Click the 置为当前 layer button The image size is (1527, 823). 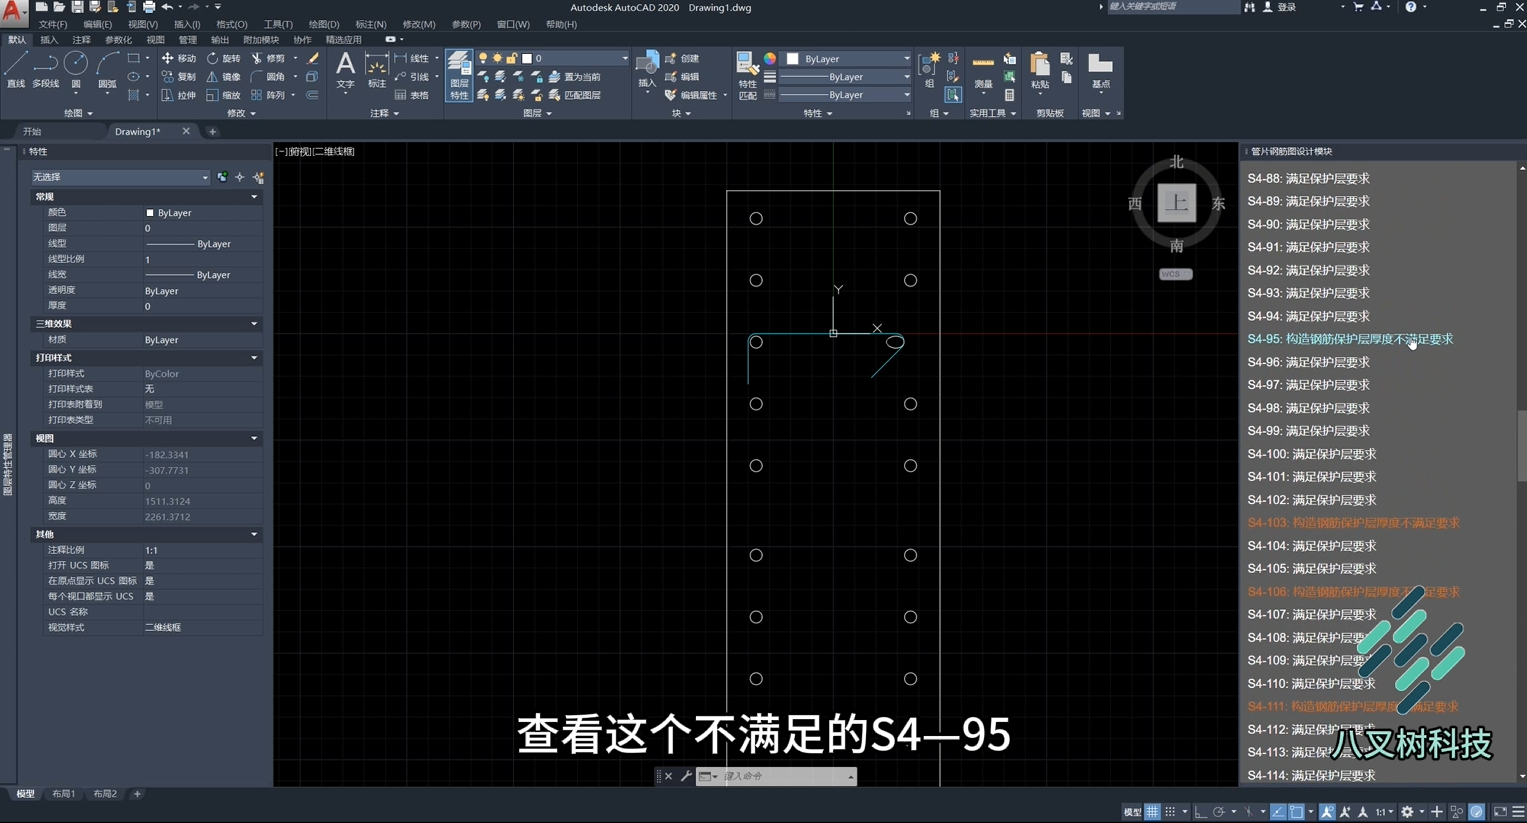[574, 77]
